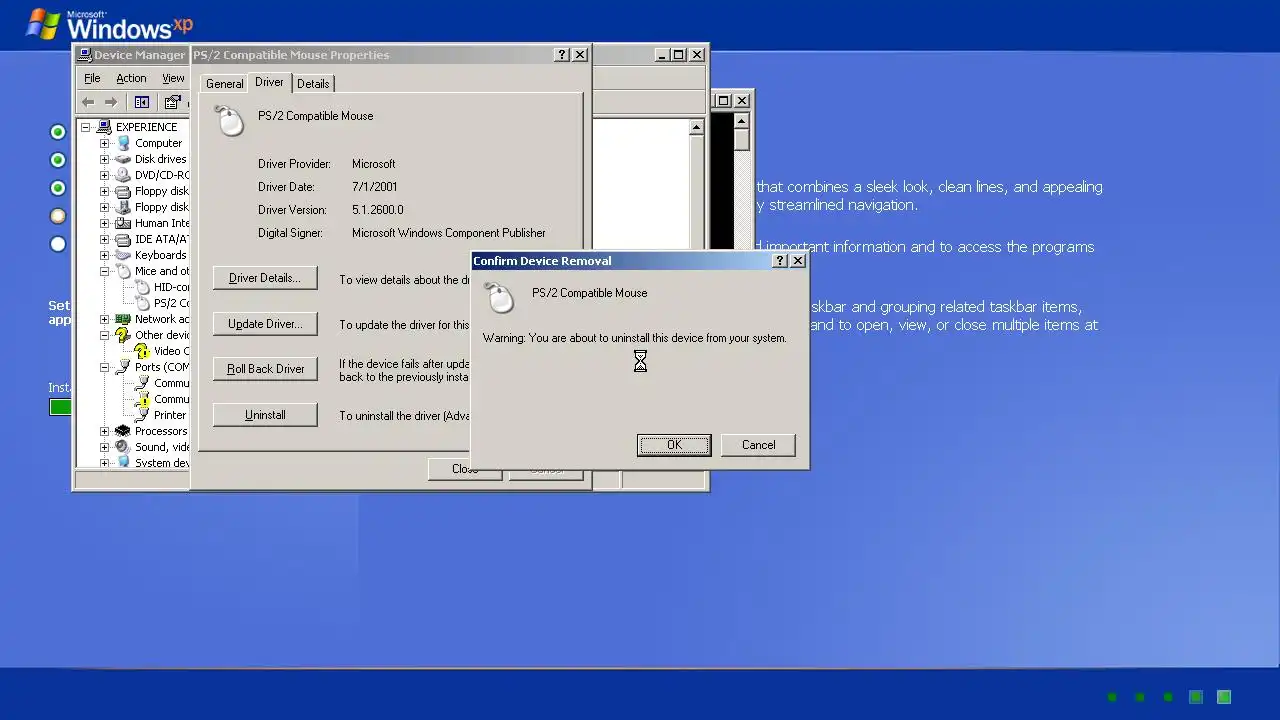The width and height of the screenshot is (1280, 720).
Task: Expand the Network adapters node
Action: 104,319
